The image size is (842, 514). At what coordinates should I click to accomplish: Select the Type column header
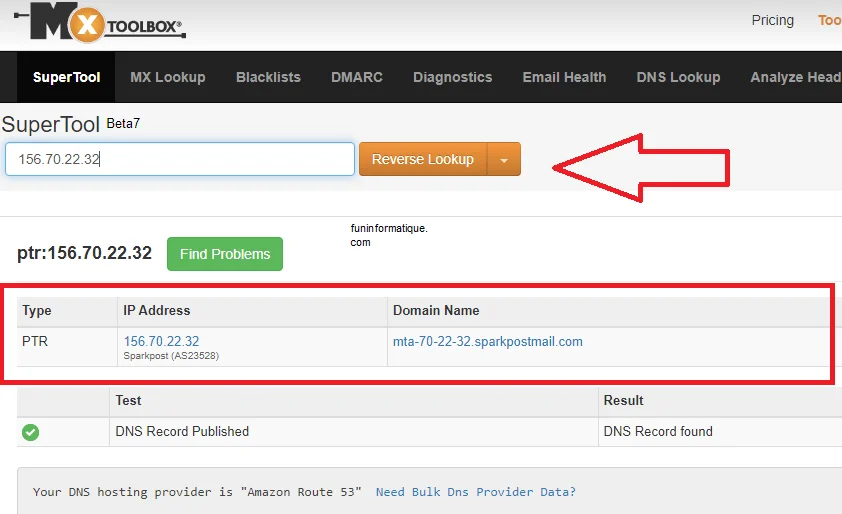pos(37,310)
